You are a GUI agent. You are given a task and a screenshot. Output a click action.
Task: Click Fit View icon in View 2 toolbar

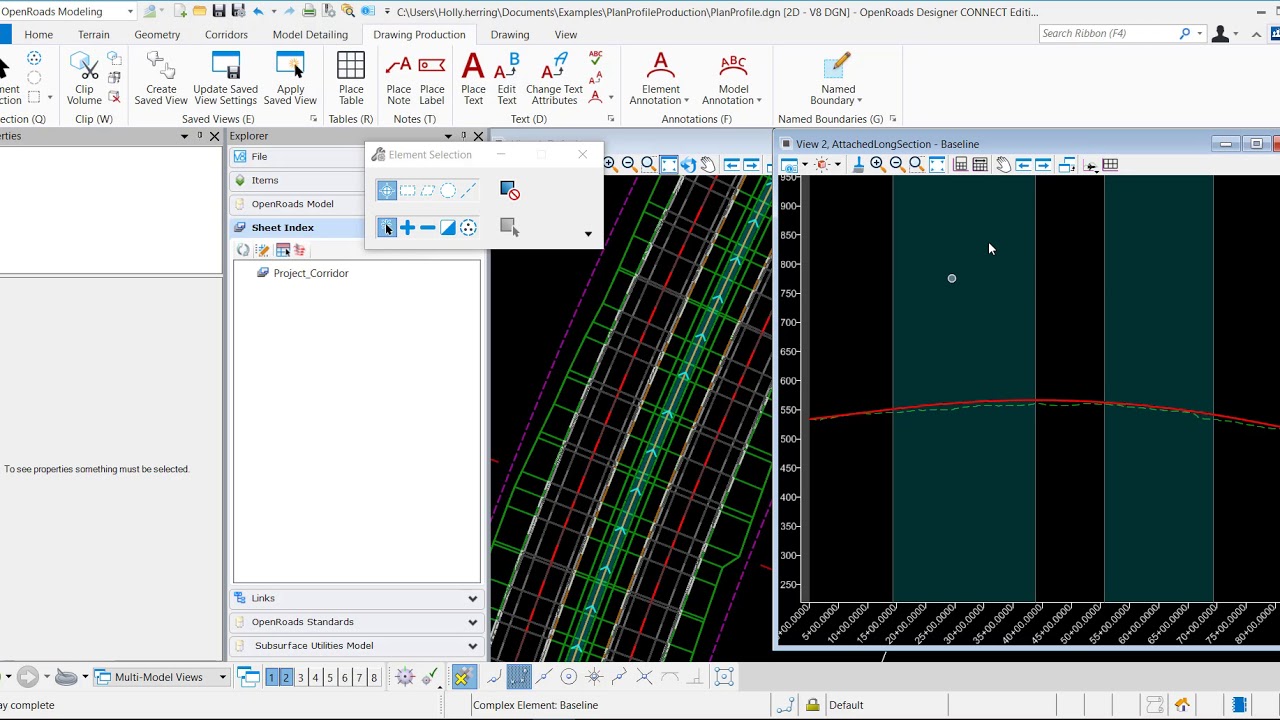(x=937, y=165)
